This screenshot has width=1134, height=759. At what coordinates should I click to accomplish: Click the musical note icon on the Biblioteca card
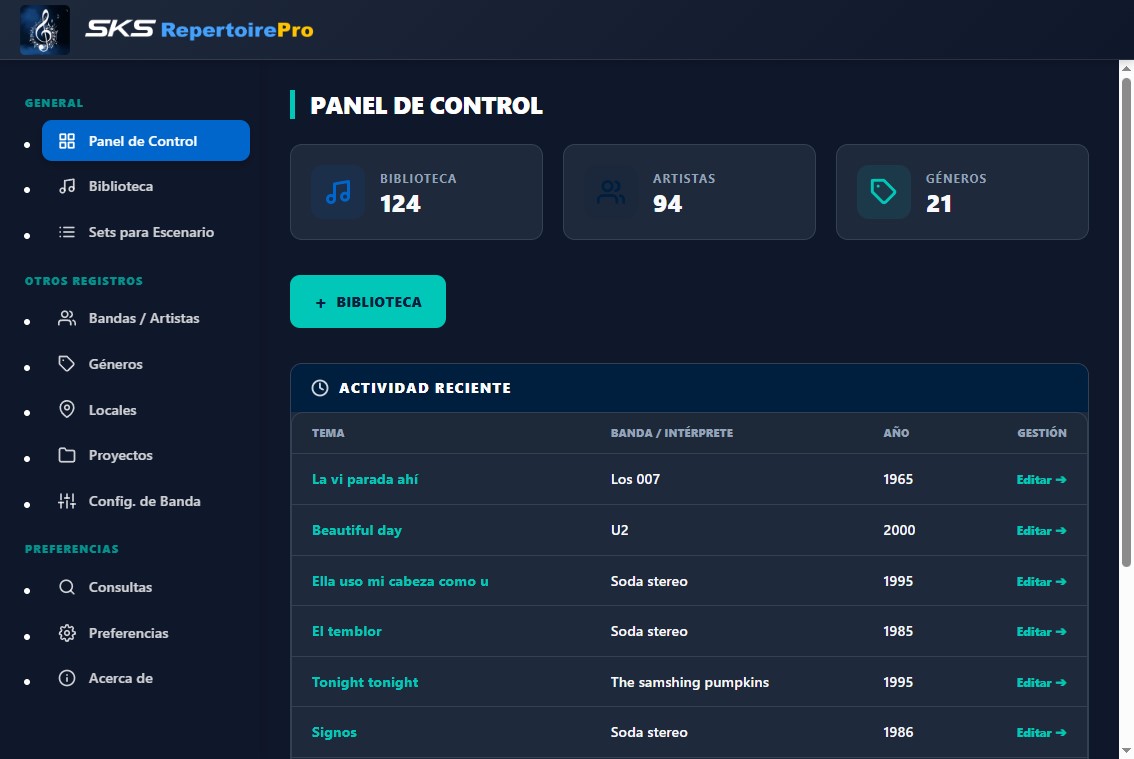click(x=338, y=192)
